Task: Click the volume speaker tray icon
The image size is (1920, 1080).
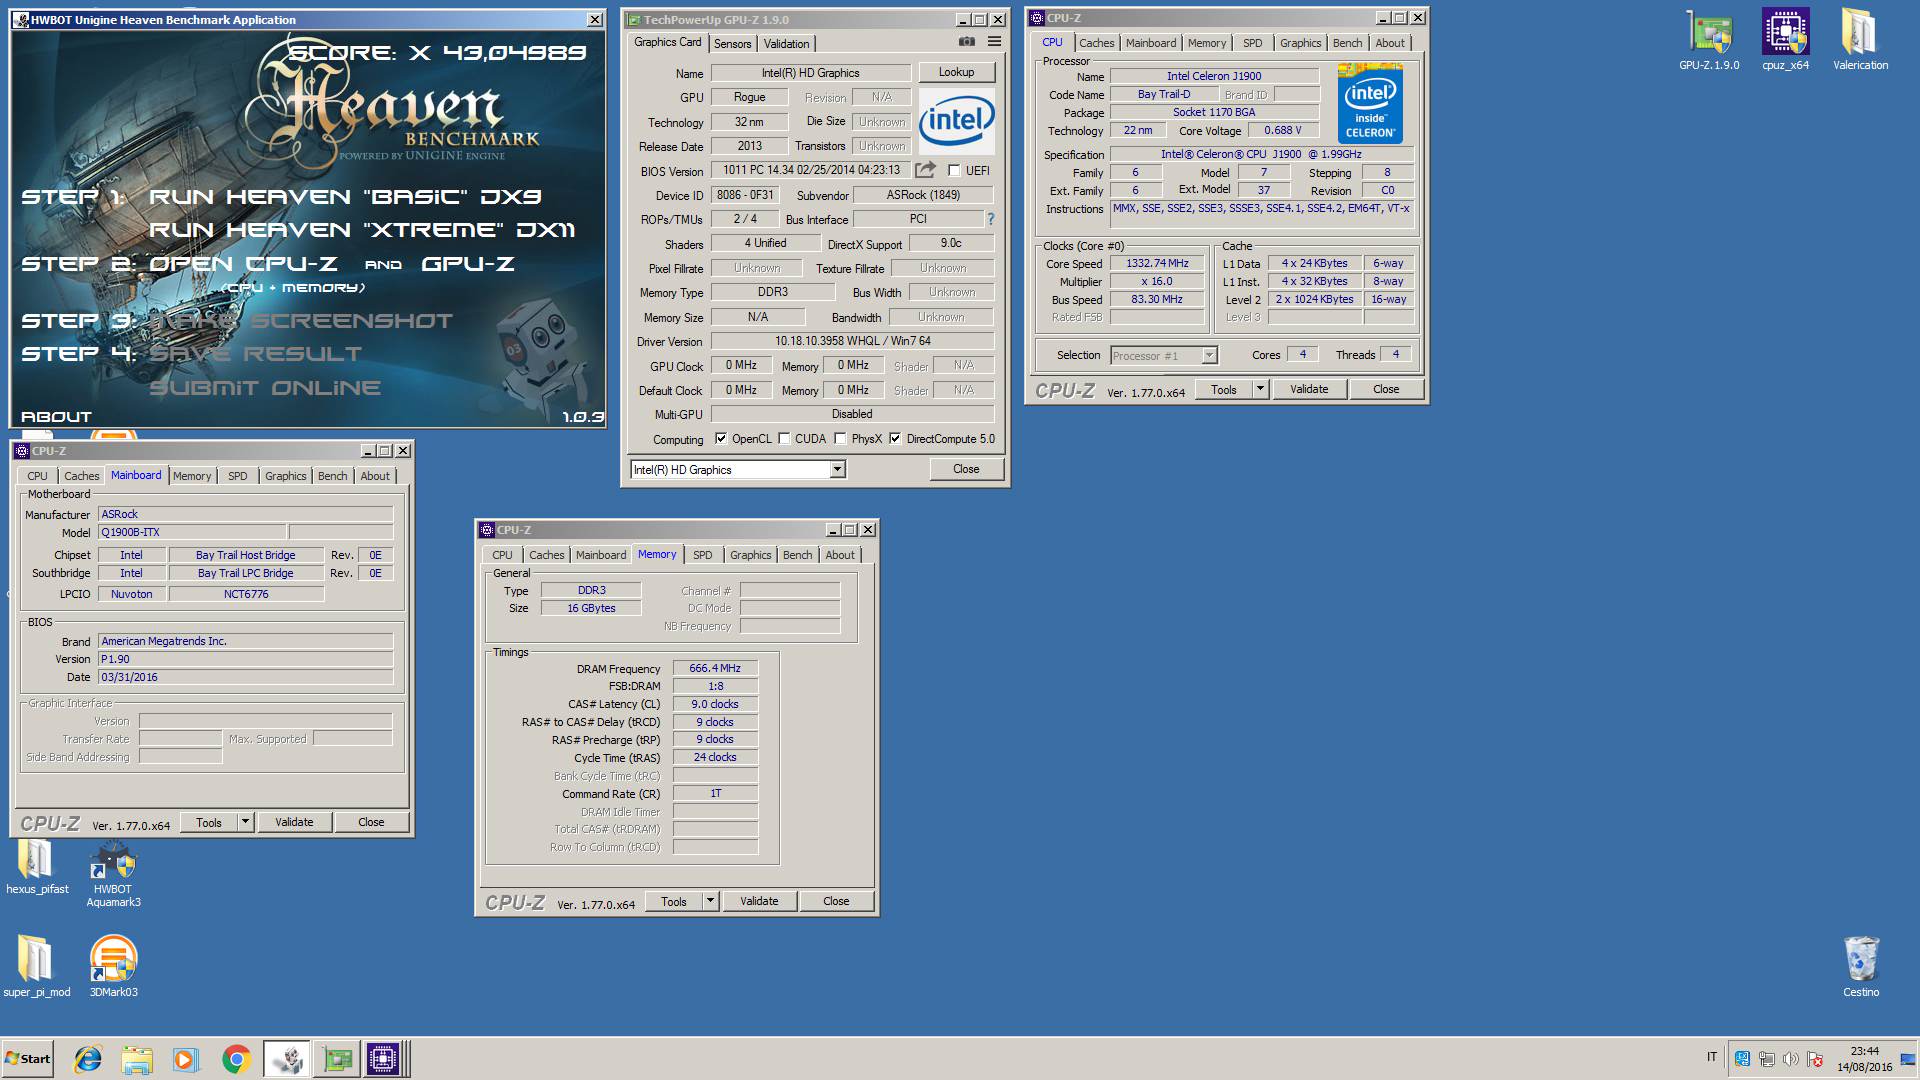Action: click(x=1790, y=1059)
